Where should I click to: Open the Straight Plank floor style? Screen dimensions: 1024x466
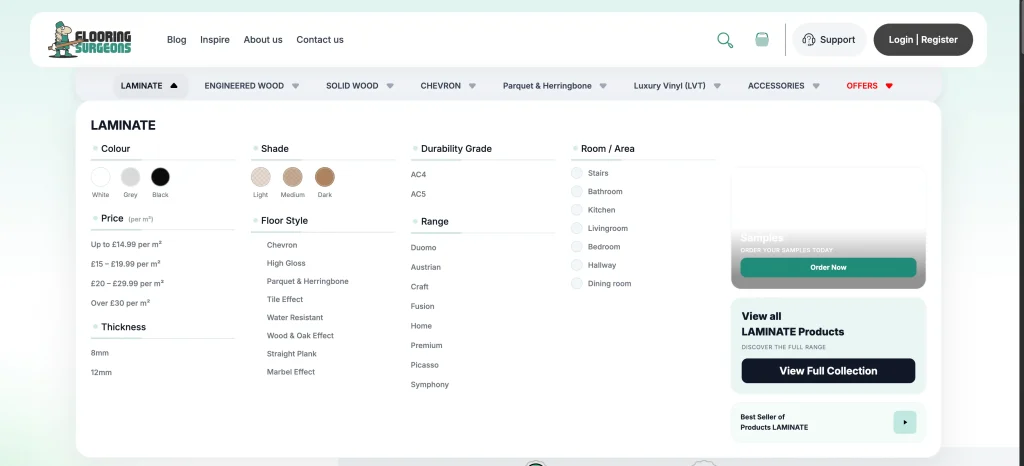coord(291,354)
